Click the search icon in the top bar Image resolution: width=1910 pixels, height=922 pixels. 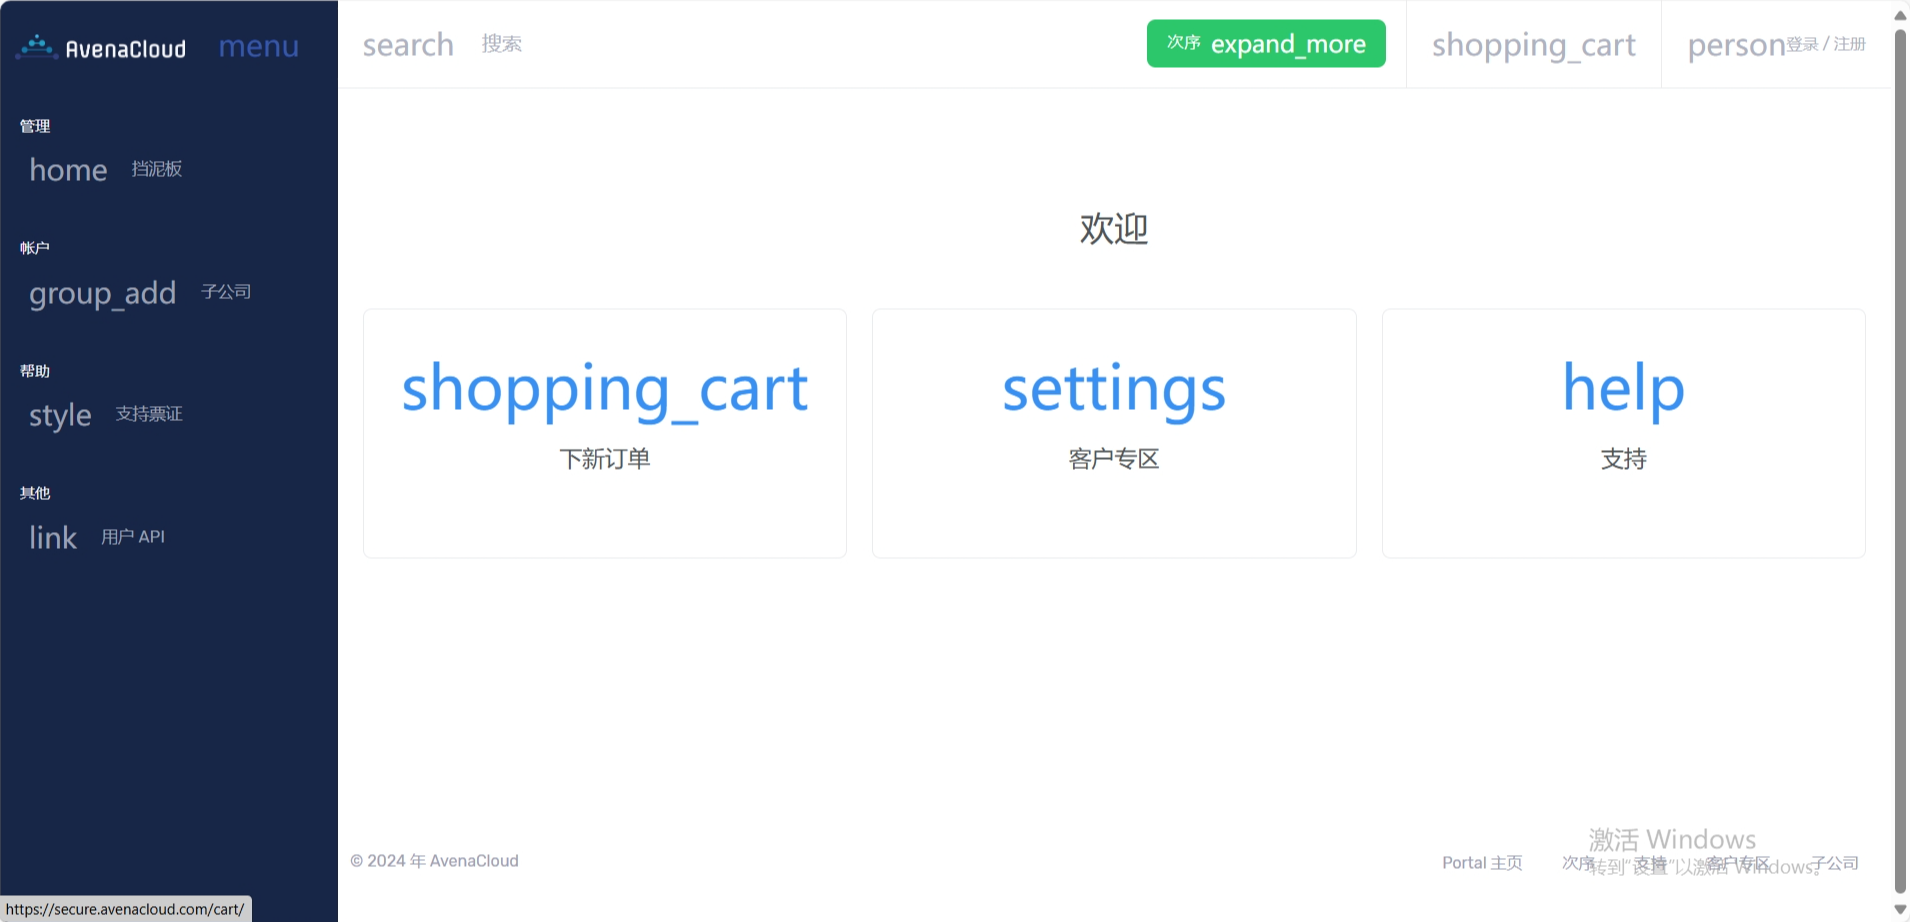pyautogui.click(x=408, y=45)
